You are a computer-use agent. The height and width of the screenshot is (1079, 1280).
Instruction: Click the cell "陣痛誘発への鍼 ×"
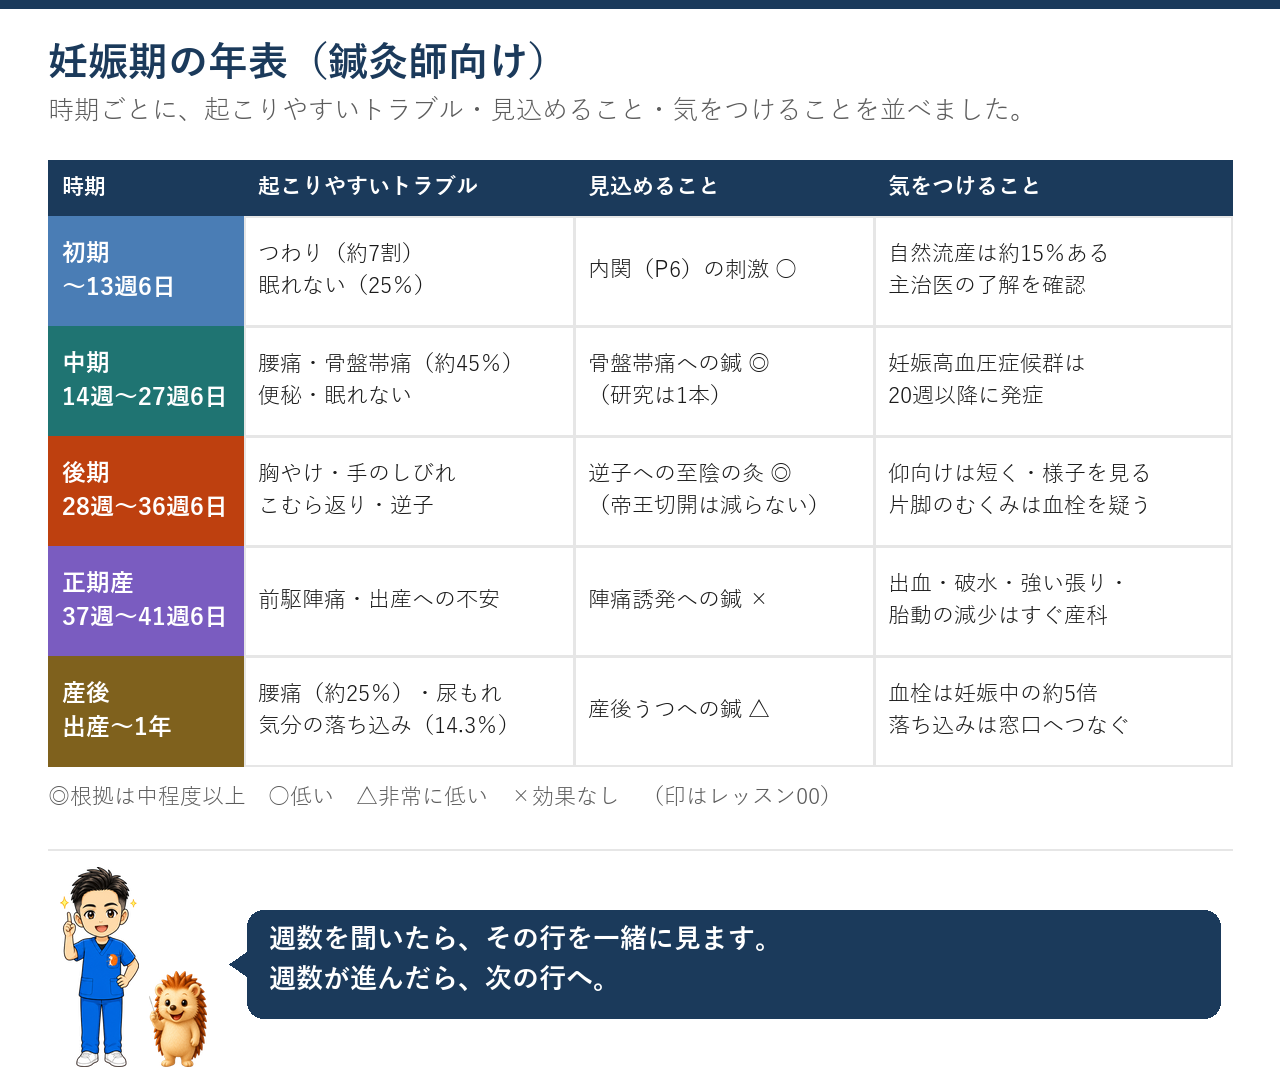coord(724,601)
